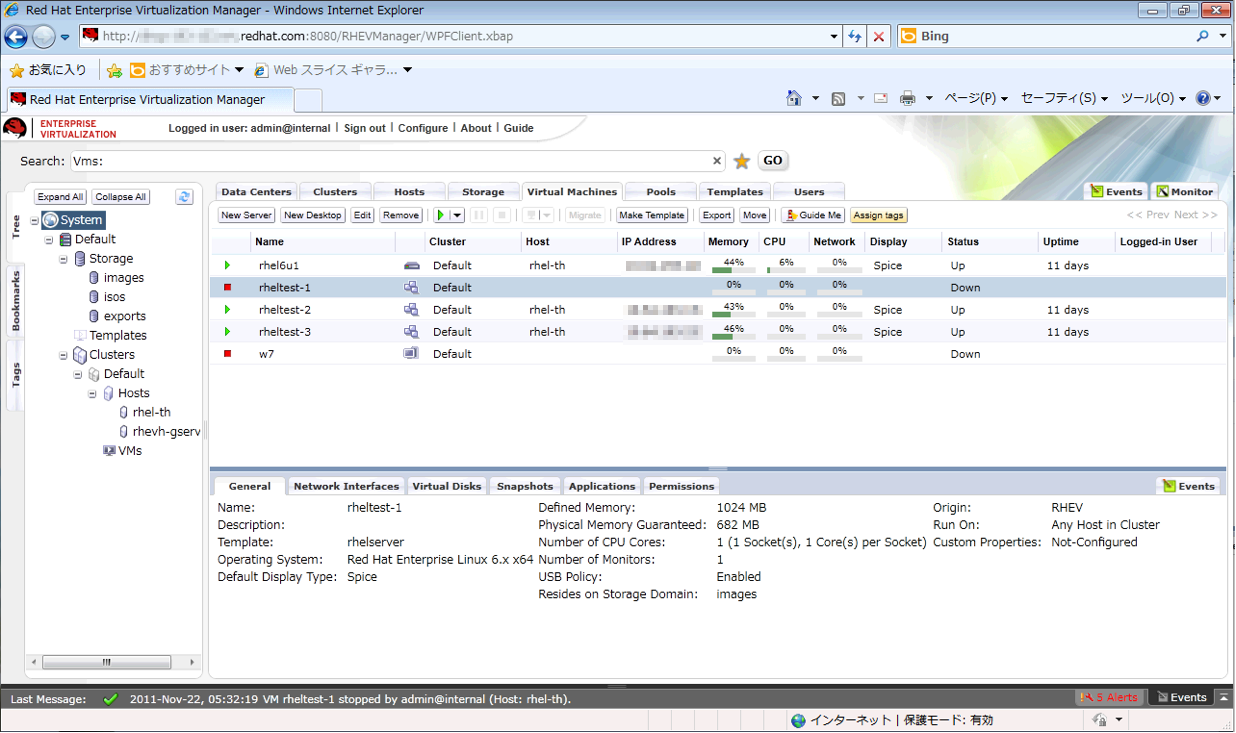Click the memory usage bar for rheltest-3
Viewport: 1236px width, 733px height.
click(x=733, y=336)
